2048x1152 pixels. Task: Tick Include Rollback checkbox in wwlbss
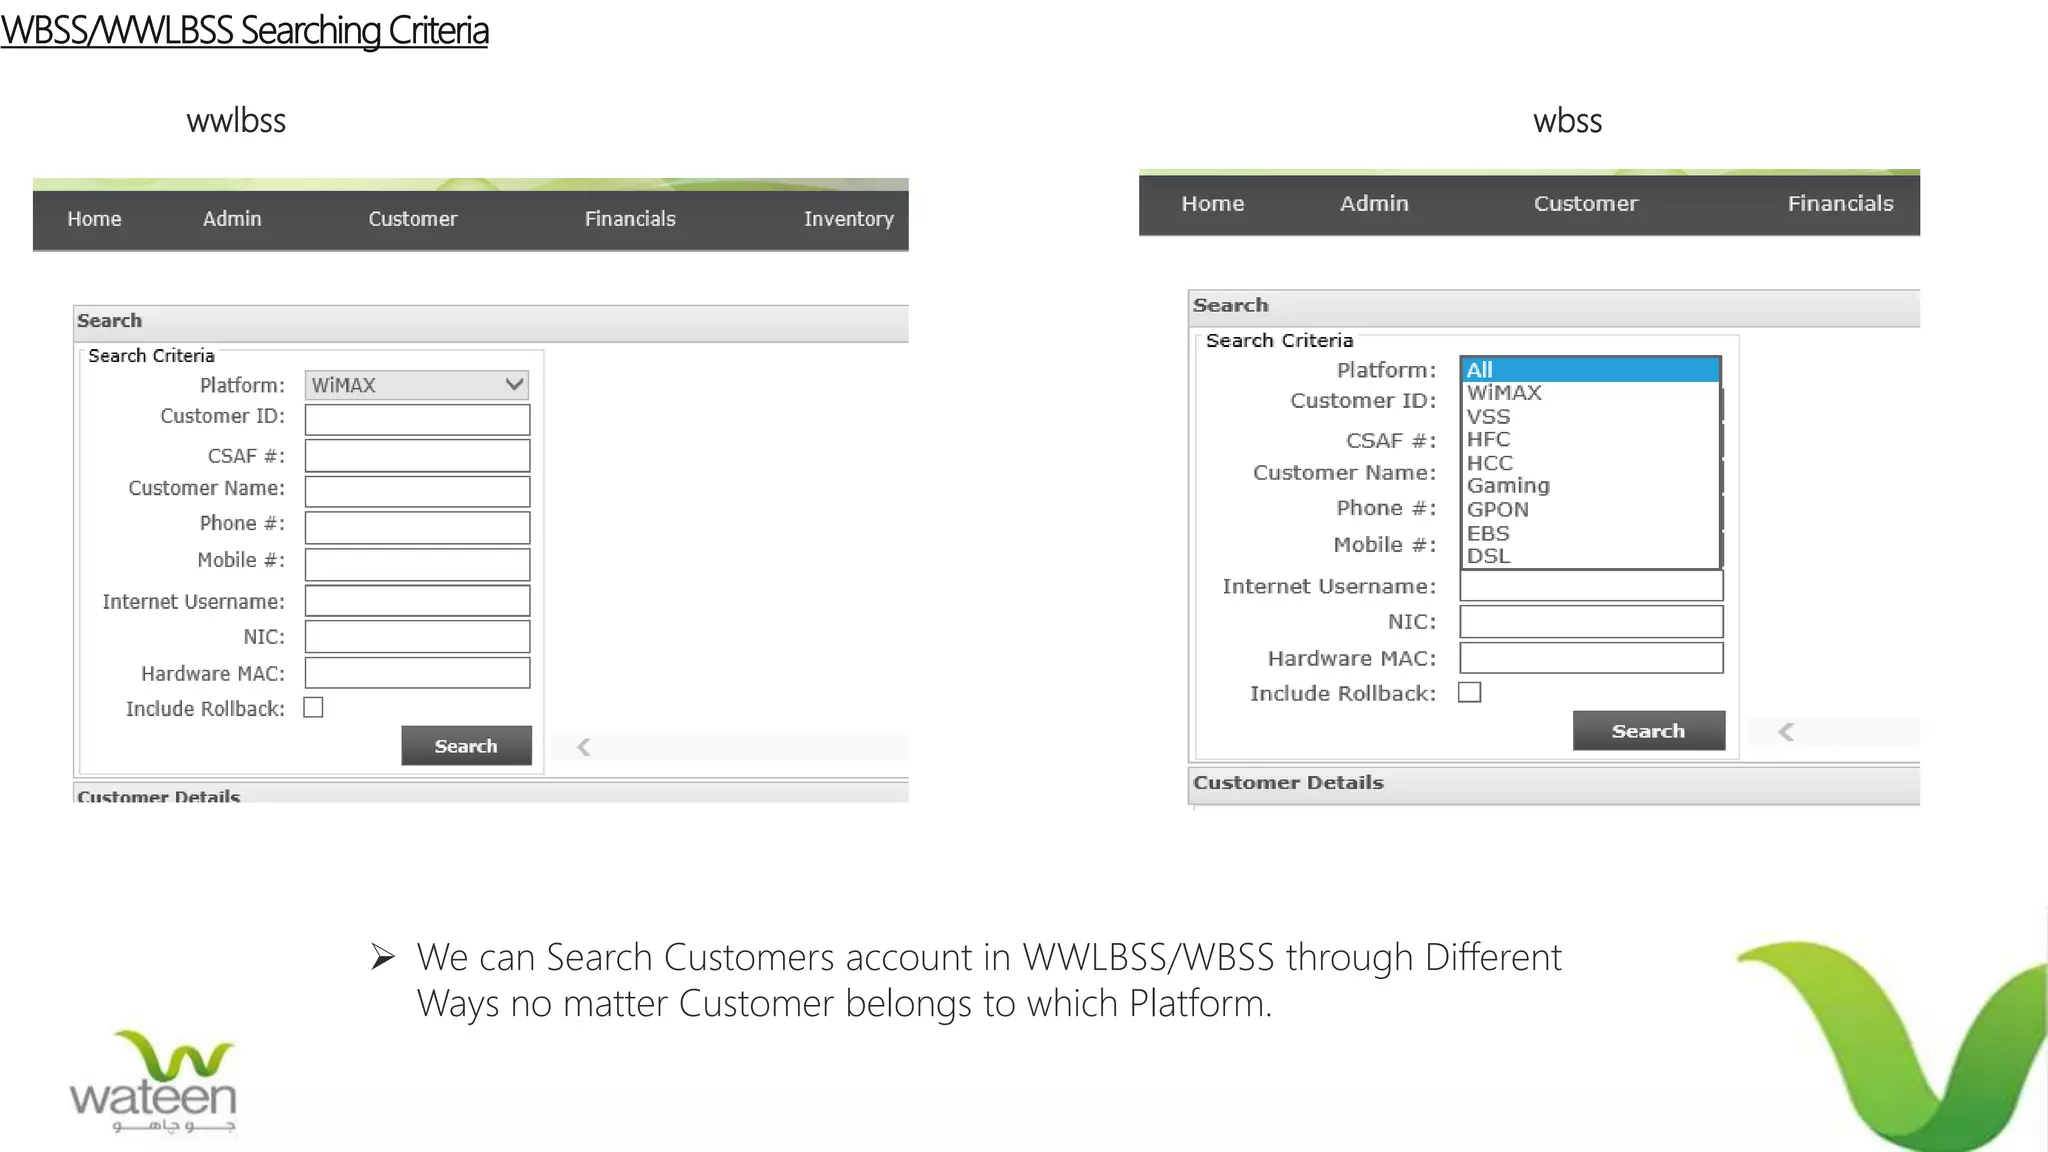pyautogui.click(x=314, y=708)
